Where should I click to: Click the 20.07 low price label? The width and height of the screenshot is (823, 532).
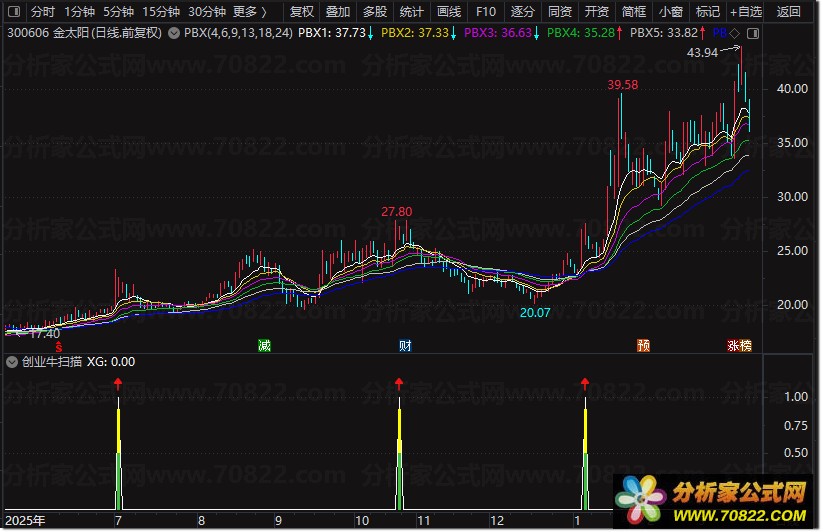pos(535,313)
